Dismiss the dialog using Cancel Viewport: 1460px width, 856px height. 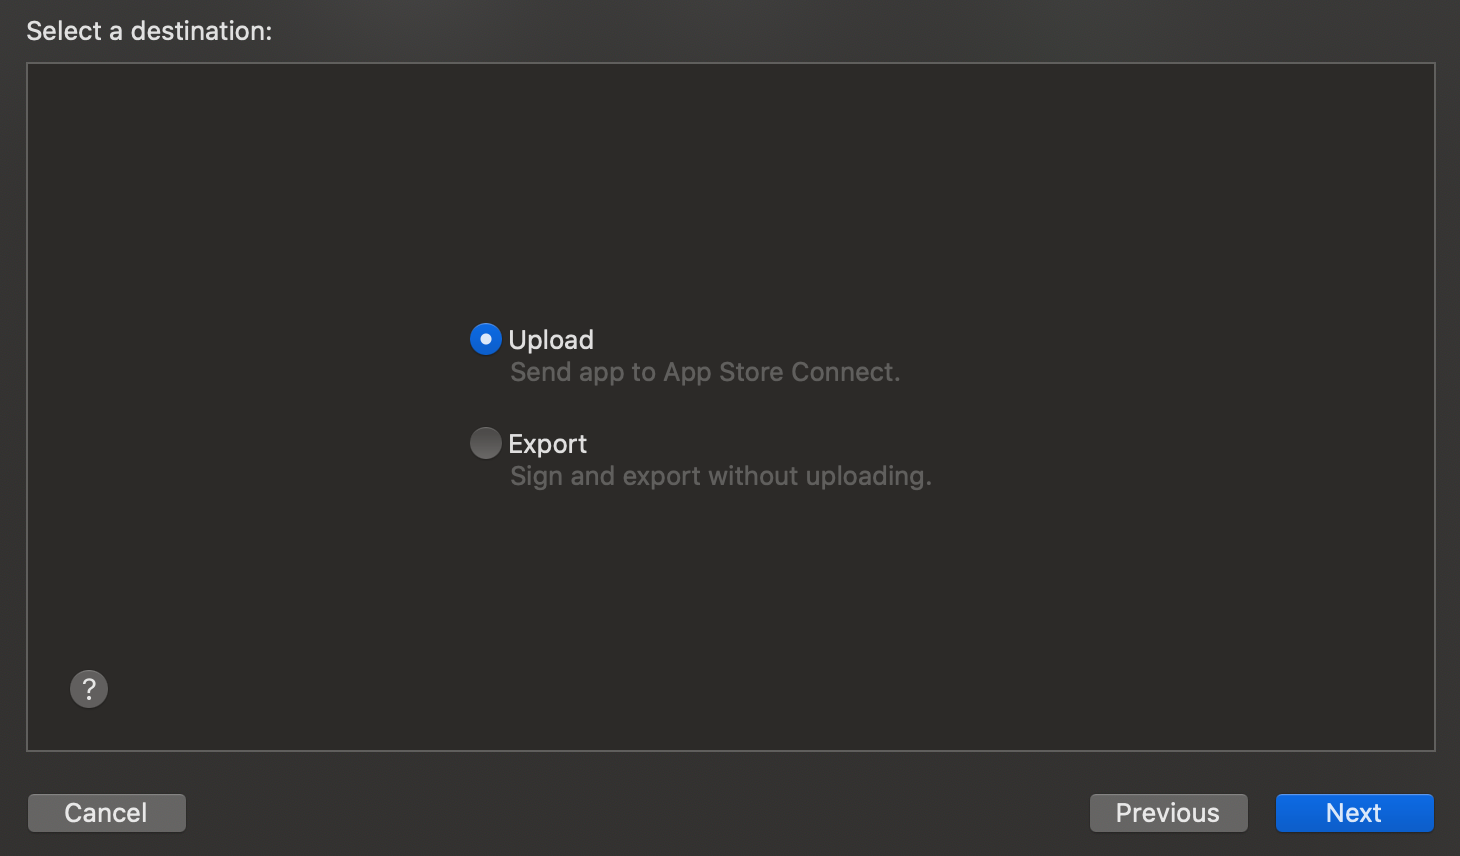[106, 813]
